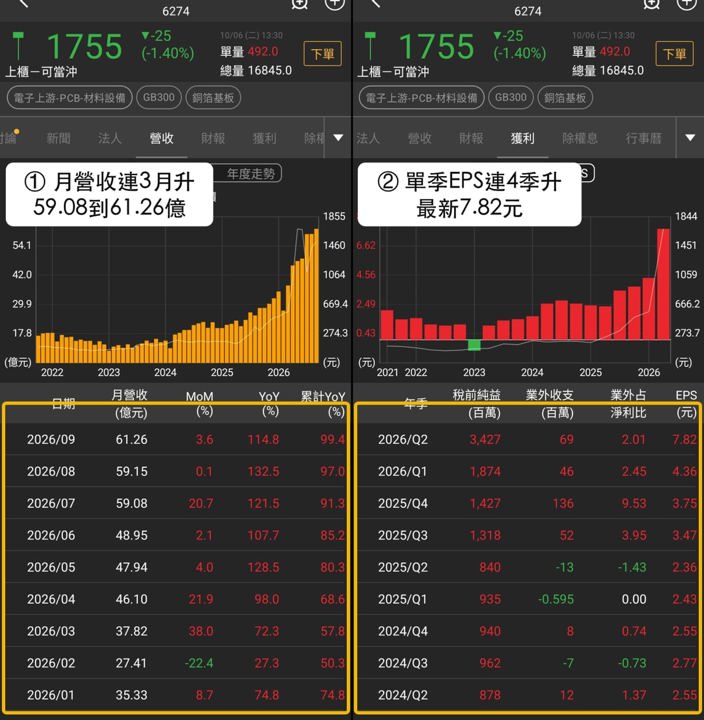
Task: Switch to 法人 tab on left screen
Action: click(x=109, y=138)
